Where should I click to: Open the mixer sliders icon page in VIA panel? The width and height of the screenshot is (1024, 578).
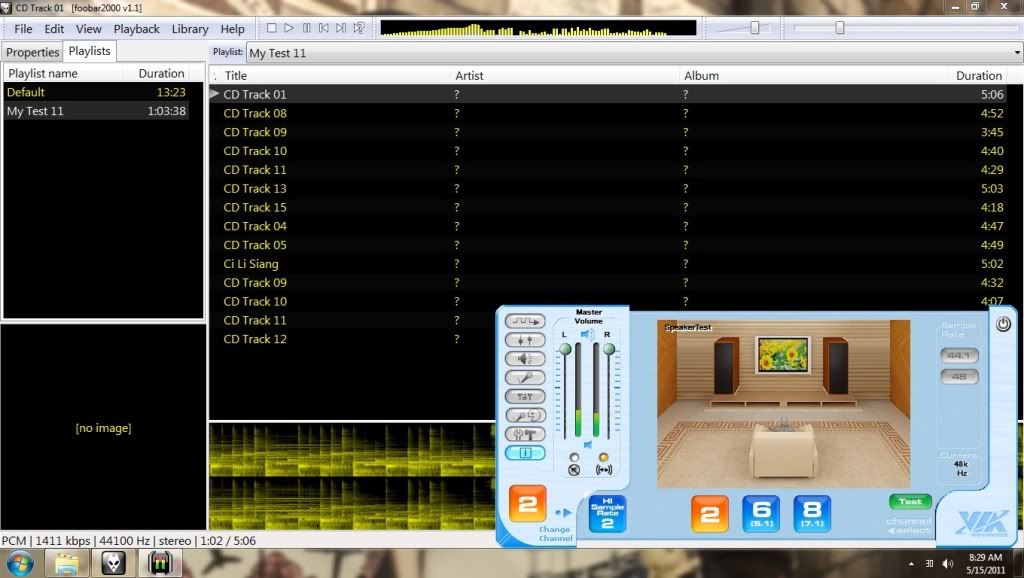click(525, 340)
